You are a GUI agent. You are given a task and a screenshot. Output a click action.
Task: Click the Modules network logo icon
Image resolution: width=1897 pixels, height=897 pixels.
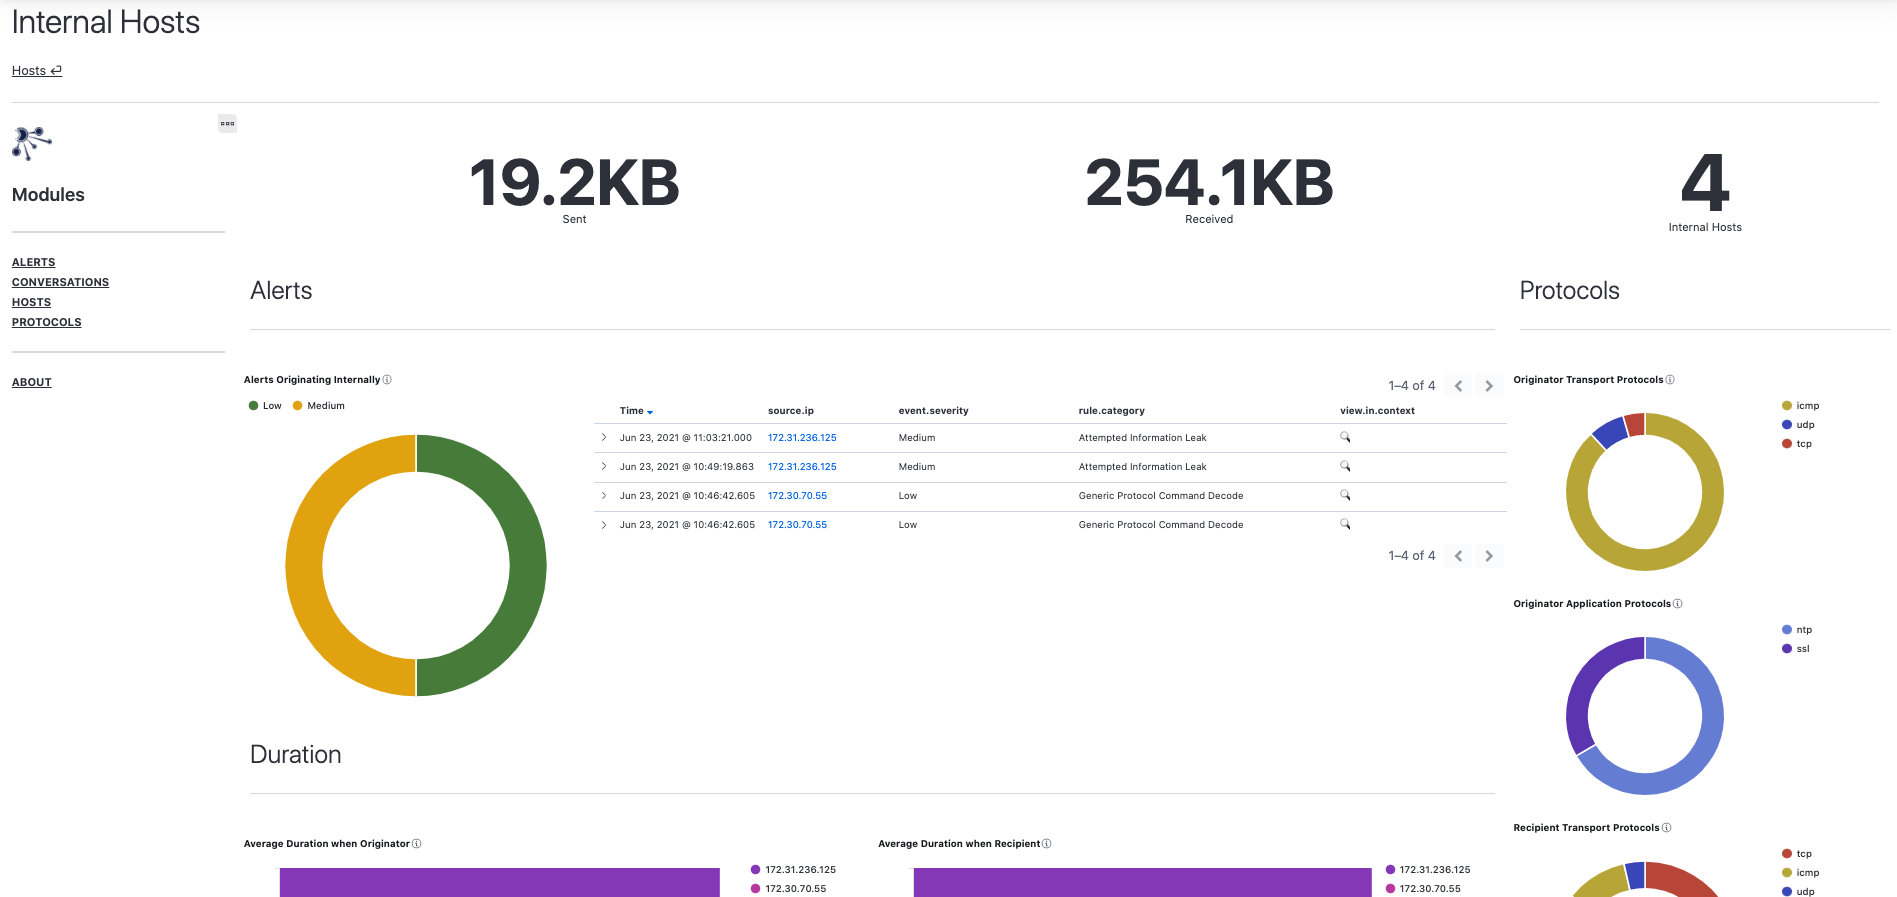point(31,143)
